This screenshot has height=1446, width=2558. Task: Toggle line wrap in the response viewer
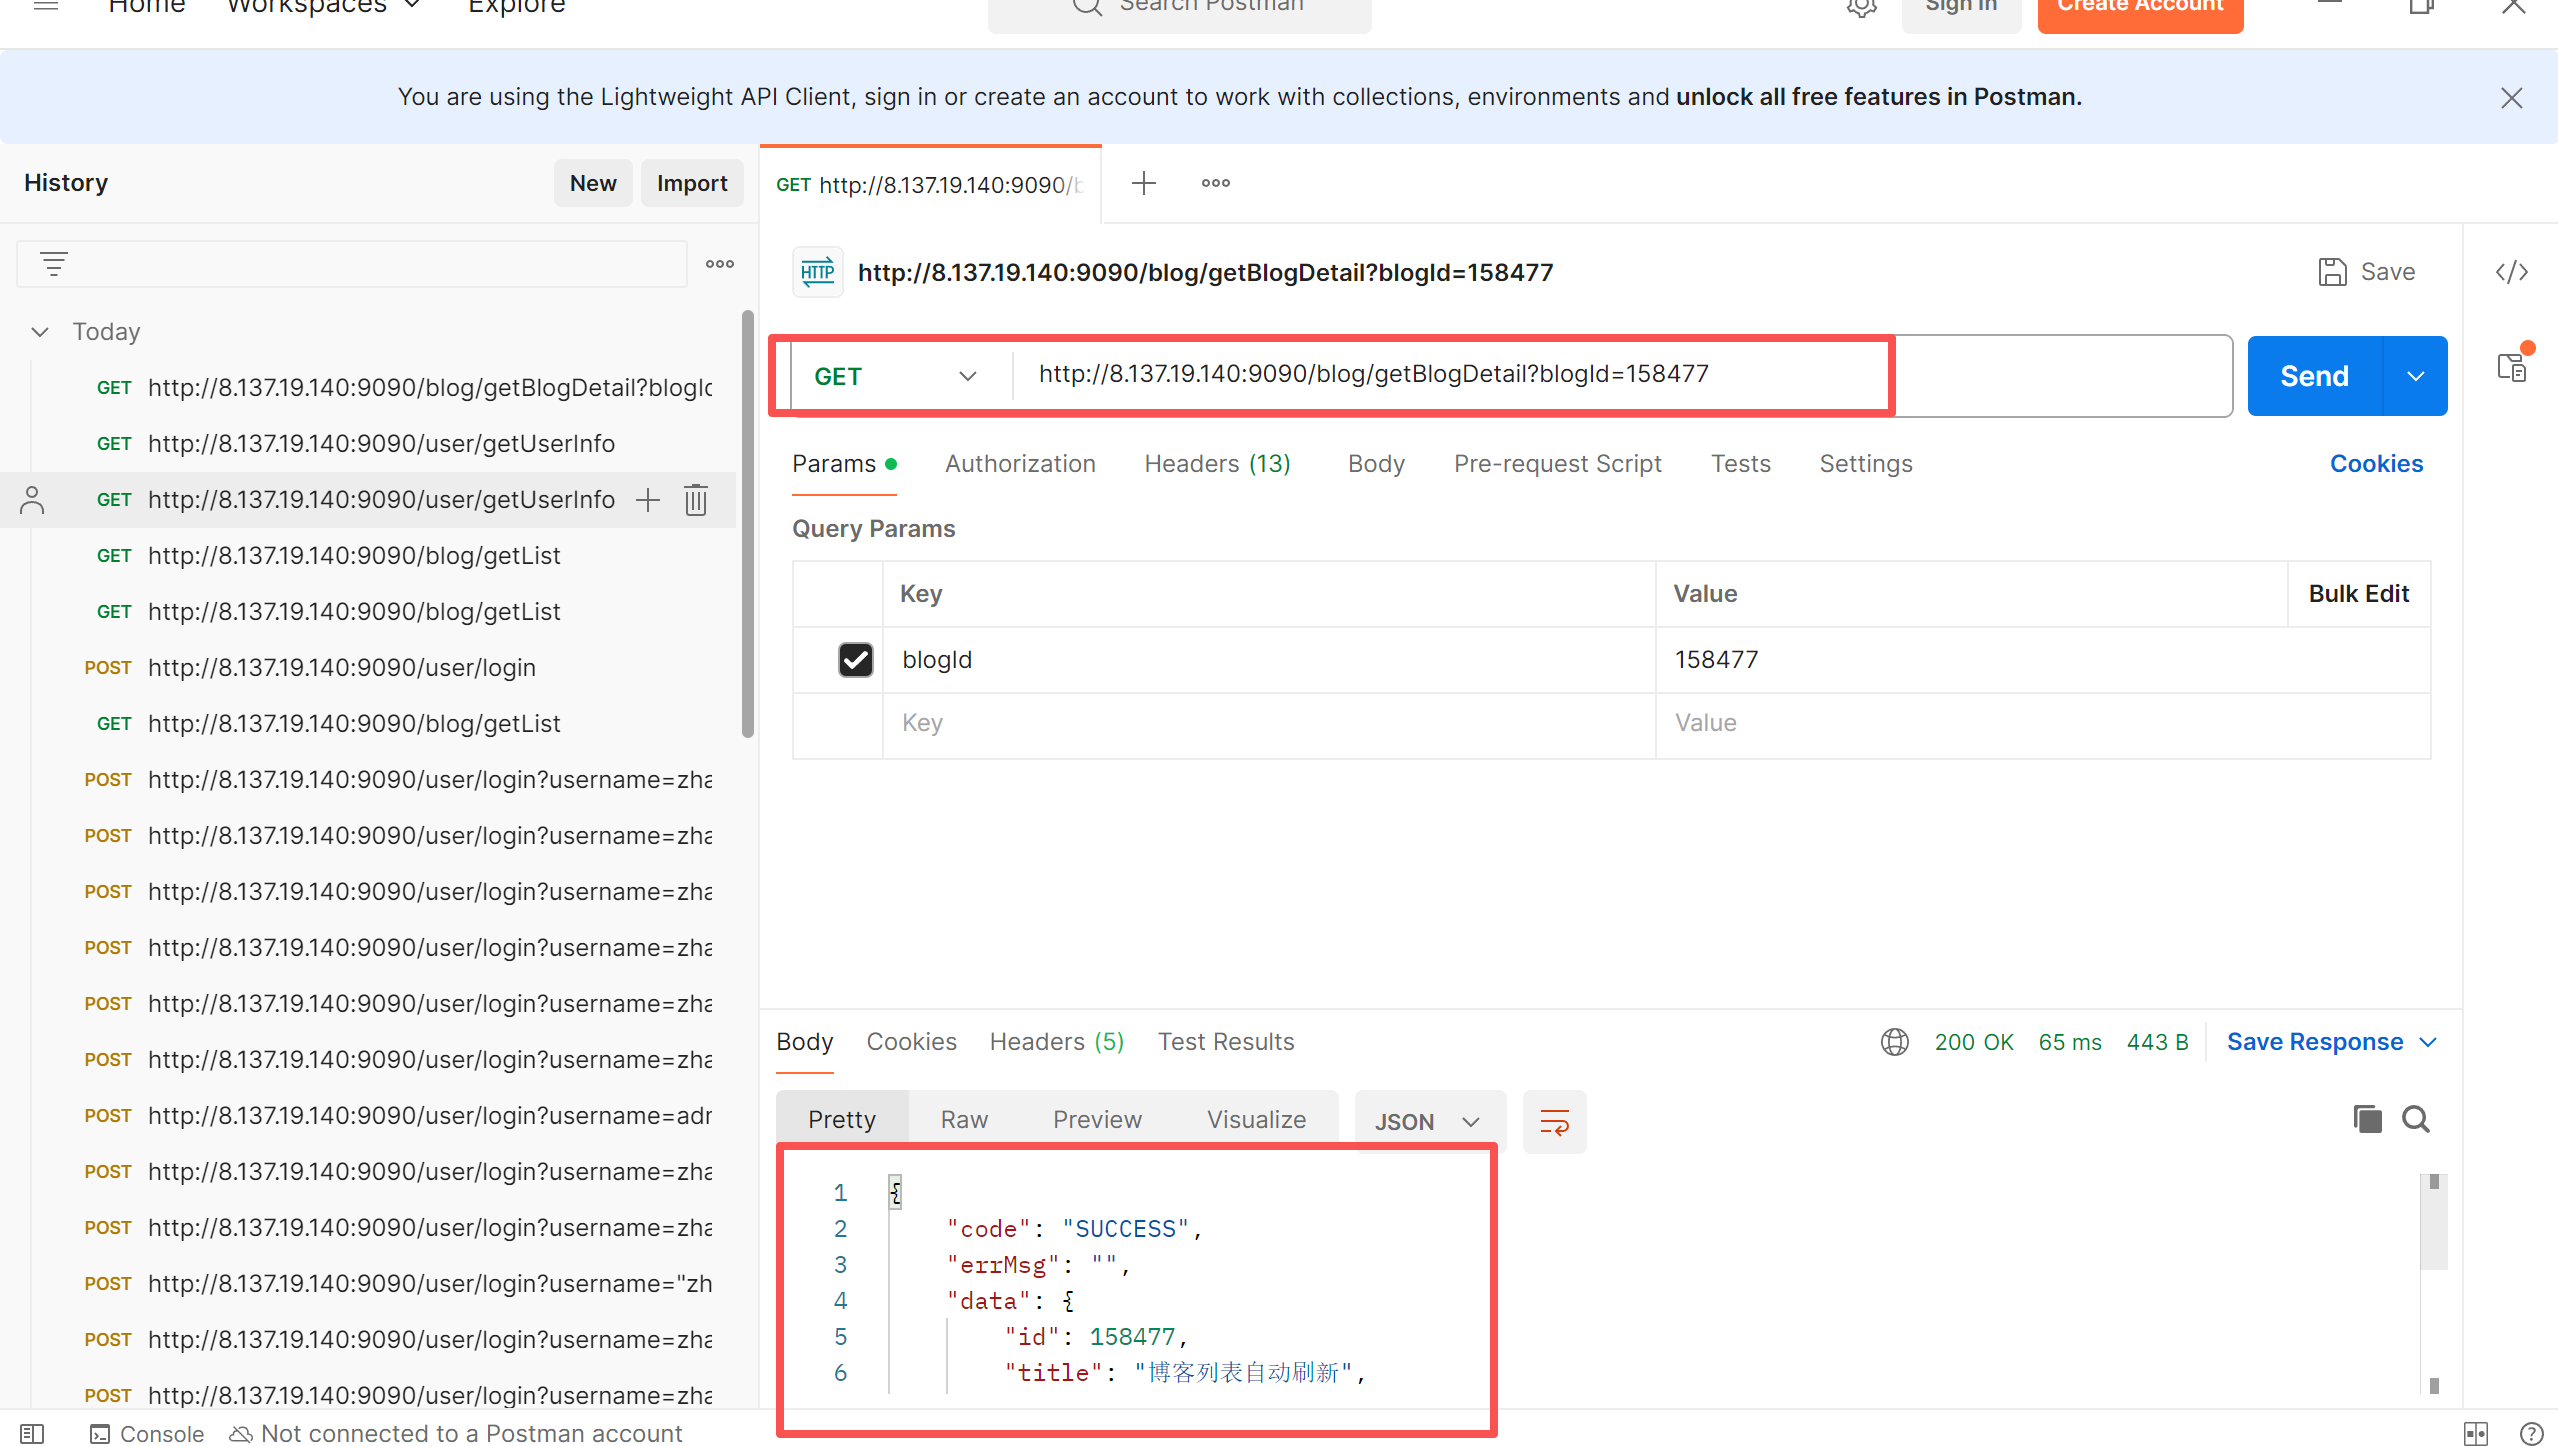click(x=1554, y=1122)
